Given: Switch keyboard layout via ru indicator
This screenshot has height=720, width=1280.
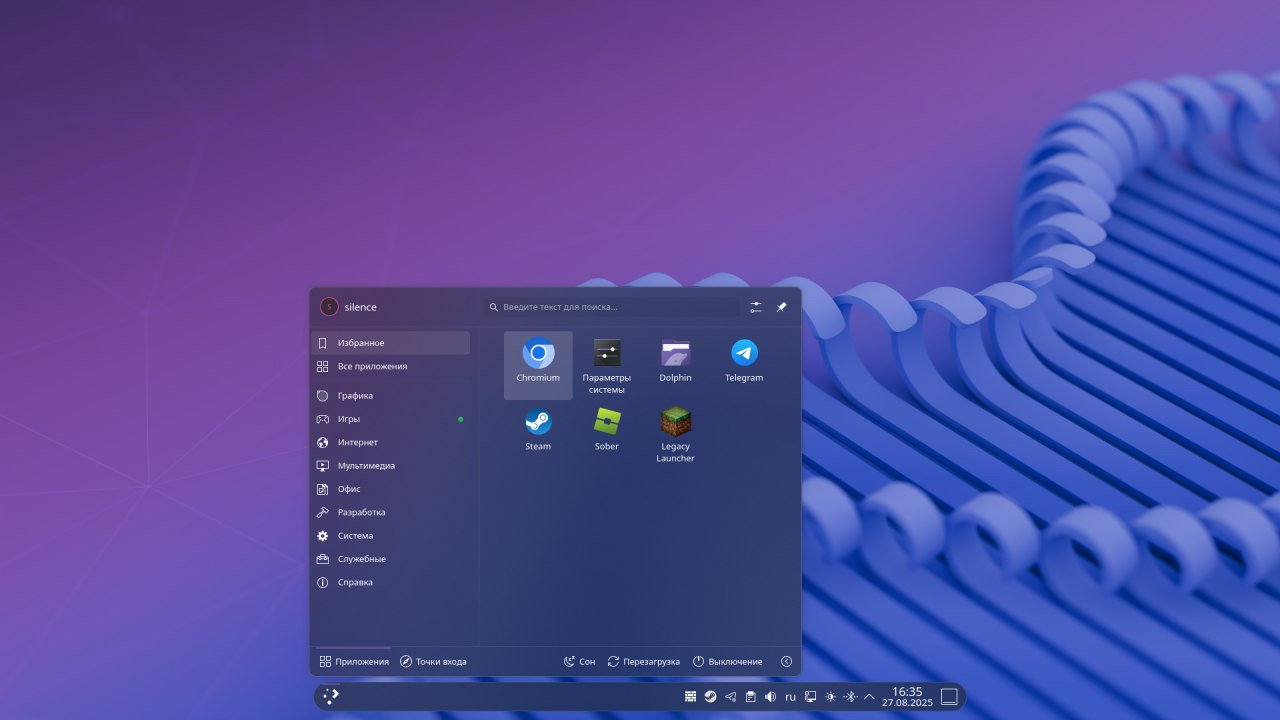Looking at the screenshot, I should [790, 697].
